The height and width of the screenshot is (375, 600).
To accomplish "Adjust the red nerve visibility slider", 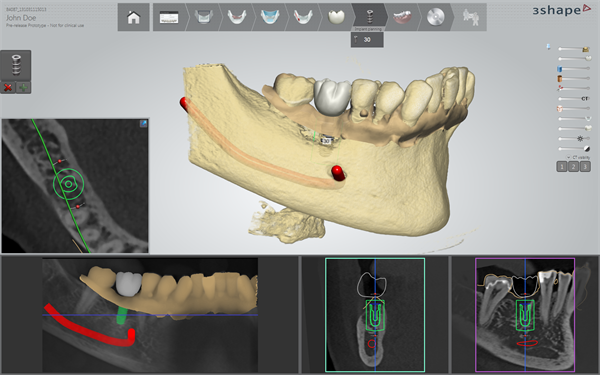I will point(574,88).
